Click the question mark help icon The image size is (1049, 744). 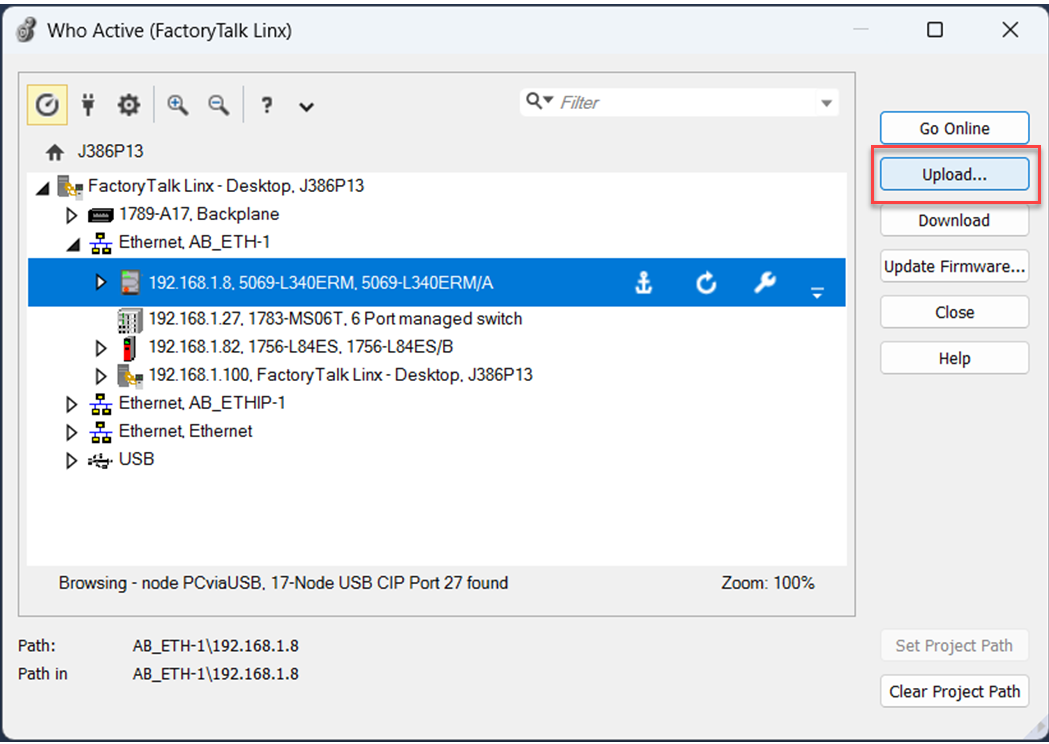(x=266, y=105)
